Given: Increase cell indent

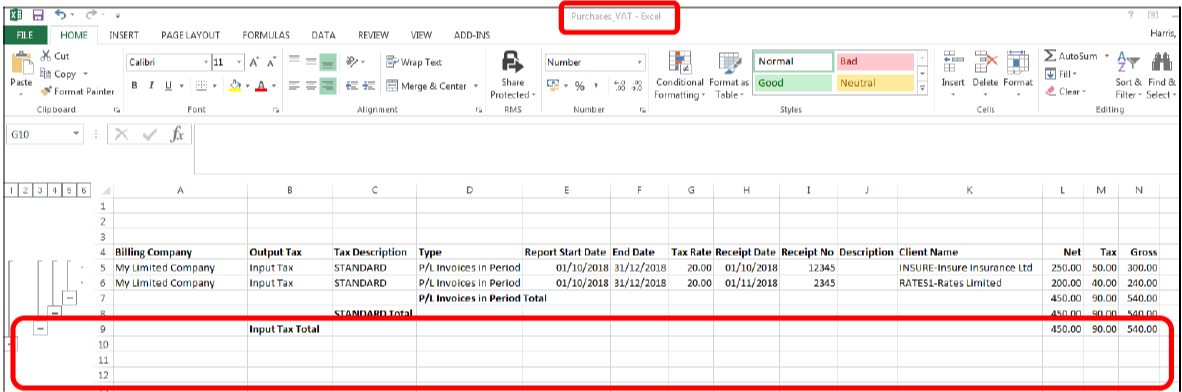Looking at the screenshot, I should click(x=370, y=86).
